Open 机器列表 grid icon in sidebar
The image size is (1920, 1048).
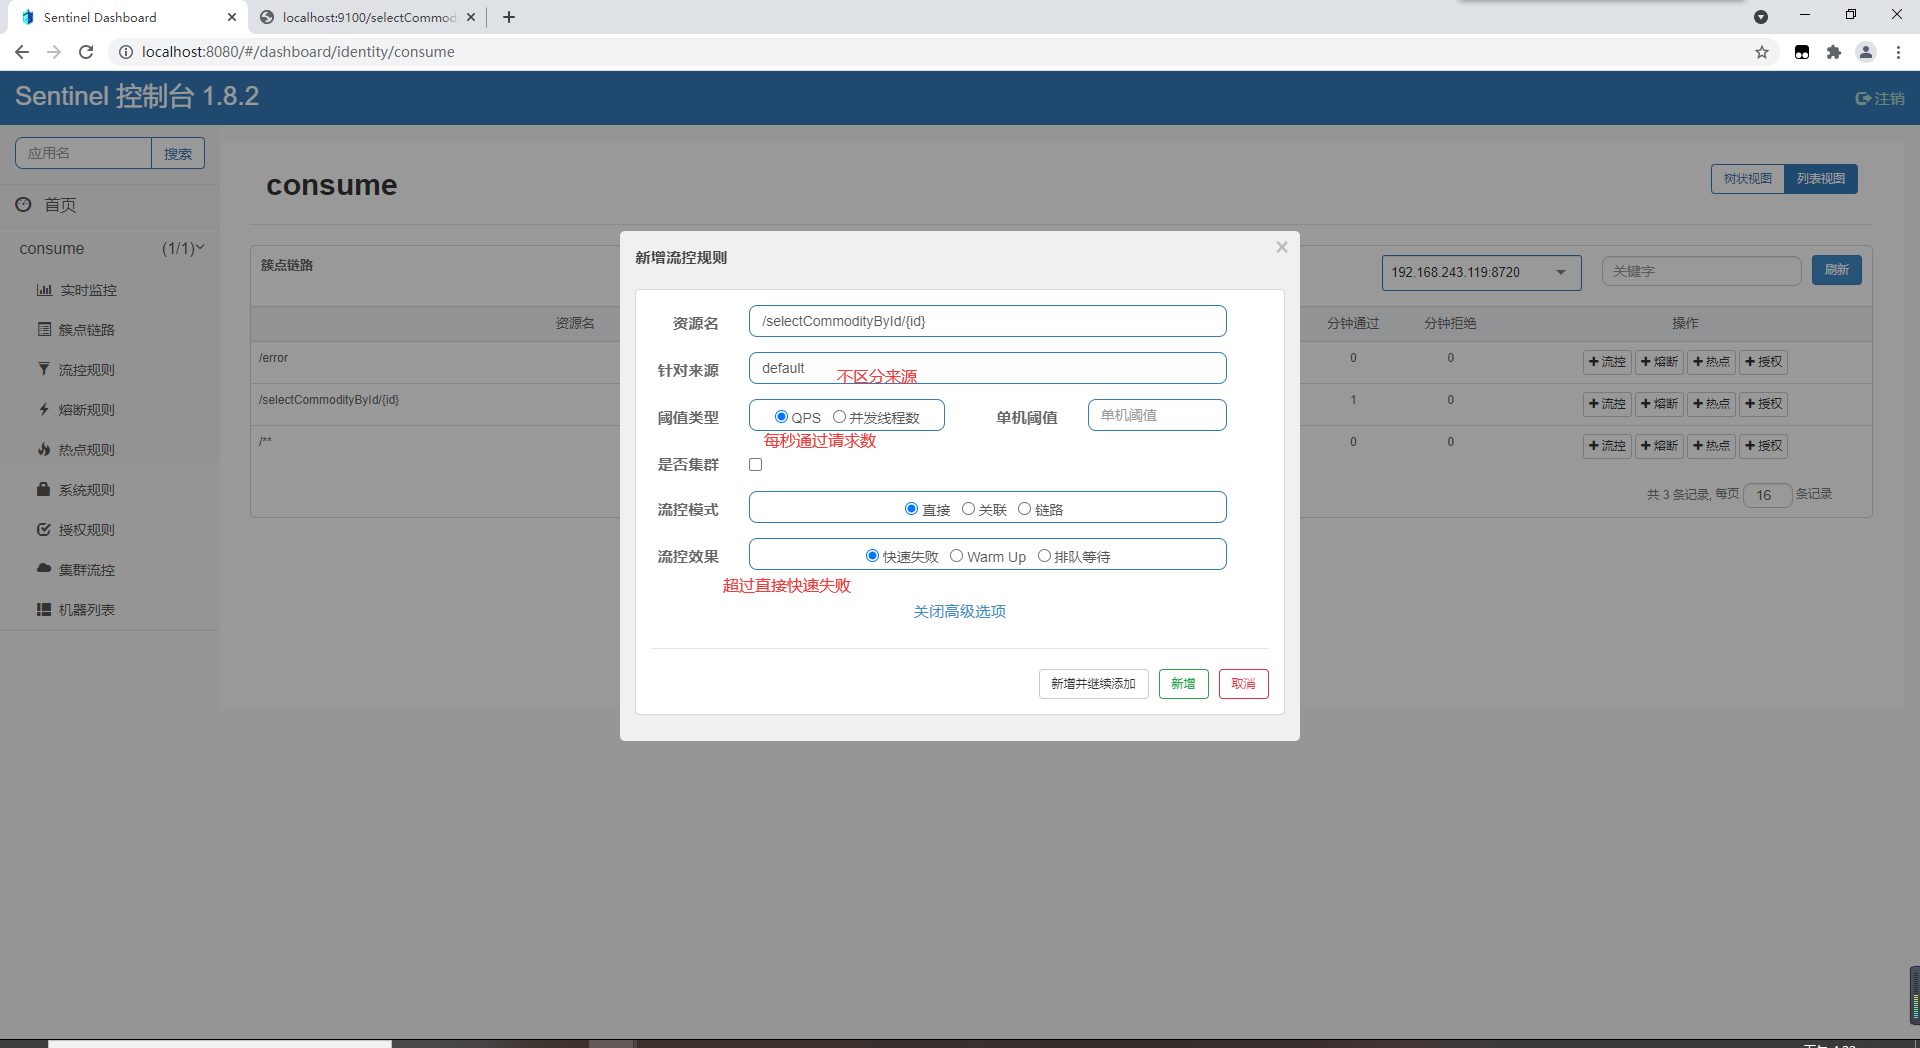coord(44,609)
